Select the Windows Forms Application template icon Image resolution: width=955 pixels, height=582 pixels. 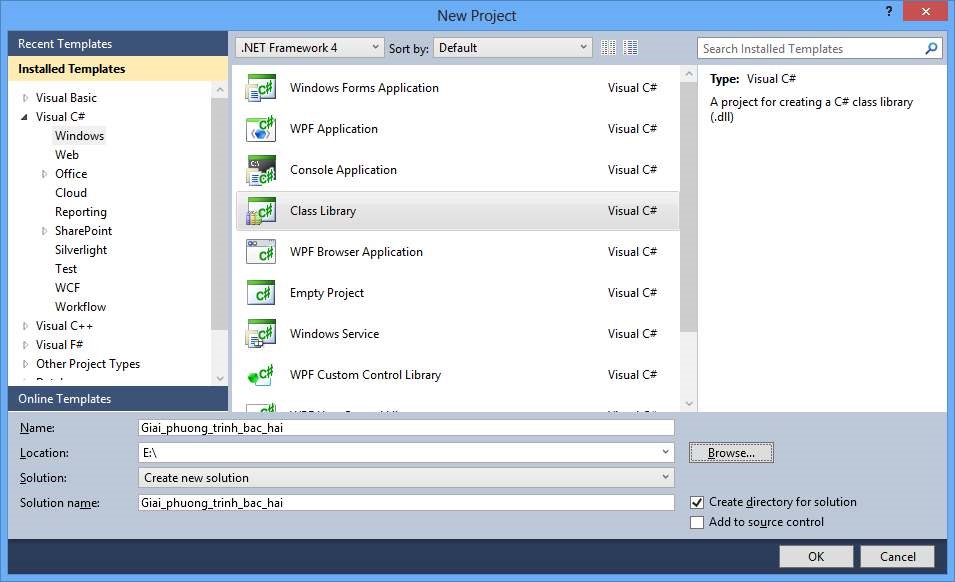coord(261,88)
